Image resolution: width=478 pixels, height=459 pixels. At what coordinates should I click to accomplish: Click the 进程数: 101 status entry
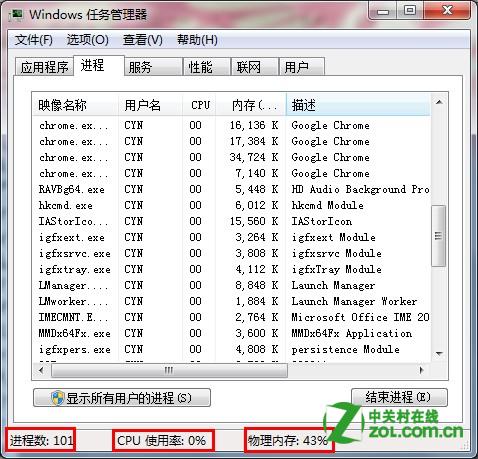tap(41, 440)
